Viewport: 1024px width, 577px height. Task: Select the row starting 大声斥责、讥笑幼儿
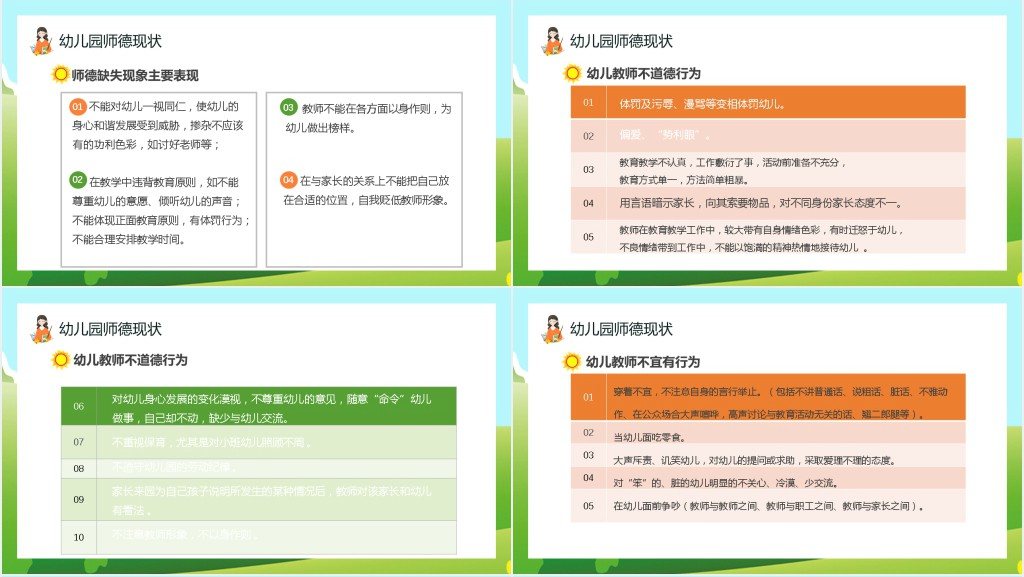[768, 456]
